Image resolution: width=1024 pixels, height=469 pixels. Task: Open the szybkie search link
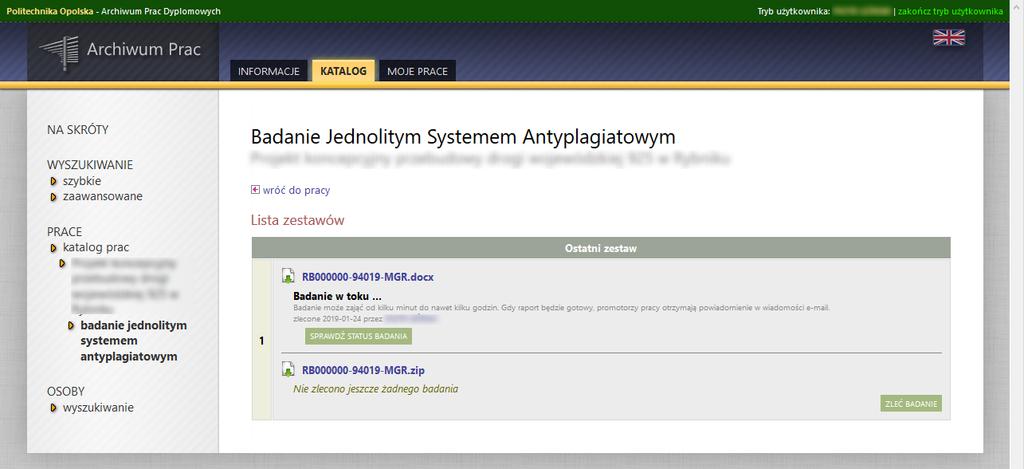click(x=82, y=181)
